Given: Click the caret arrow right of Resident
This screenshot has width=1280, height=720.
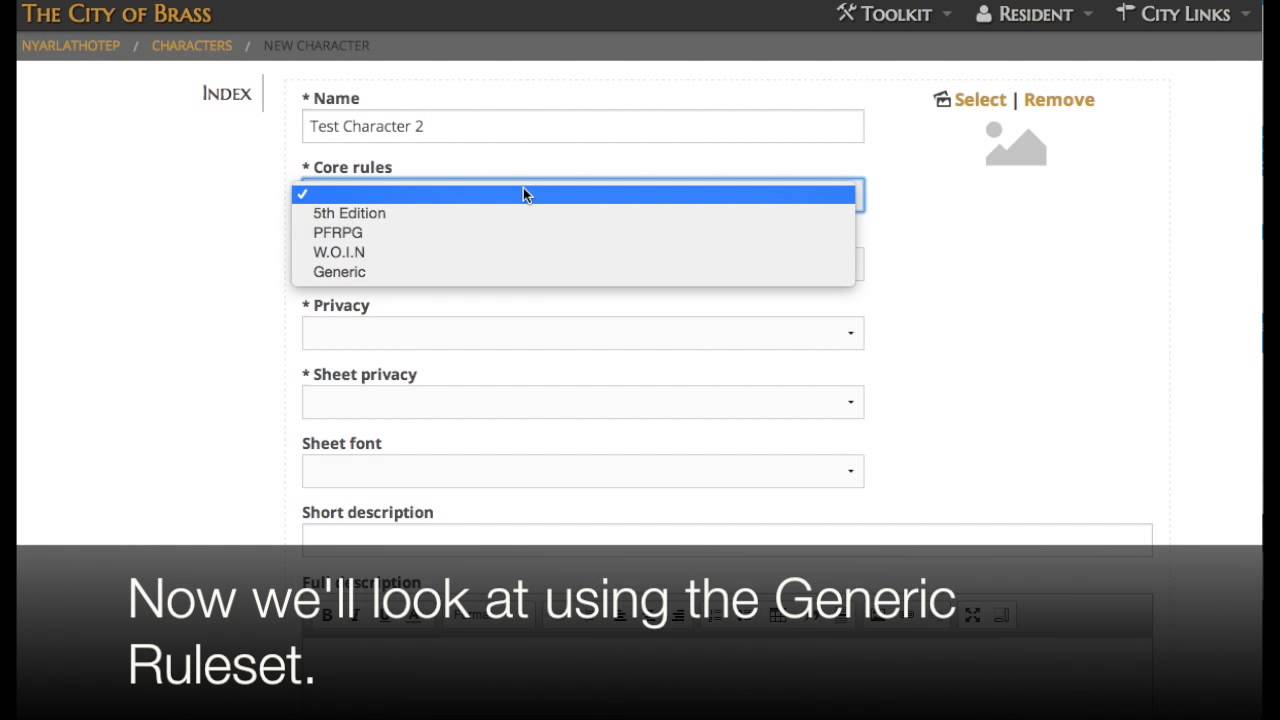Looking at the screenshot, I should 1089,14.
